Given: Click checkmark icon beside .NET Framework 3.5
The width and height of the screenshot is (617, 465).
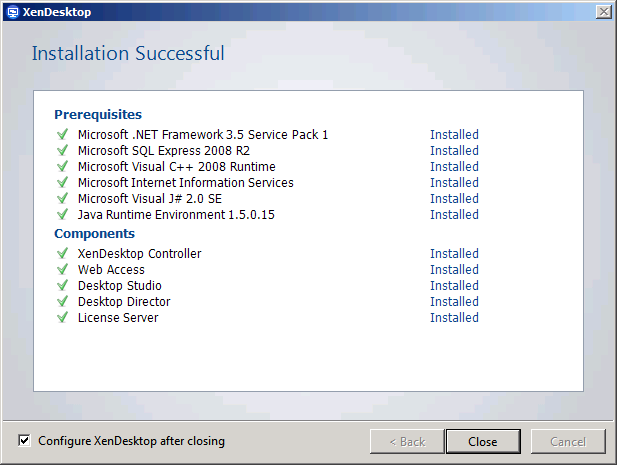Looking at the screenshot, I should [x=63, y=134].
